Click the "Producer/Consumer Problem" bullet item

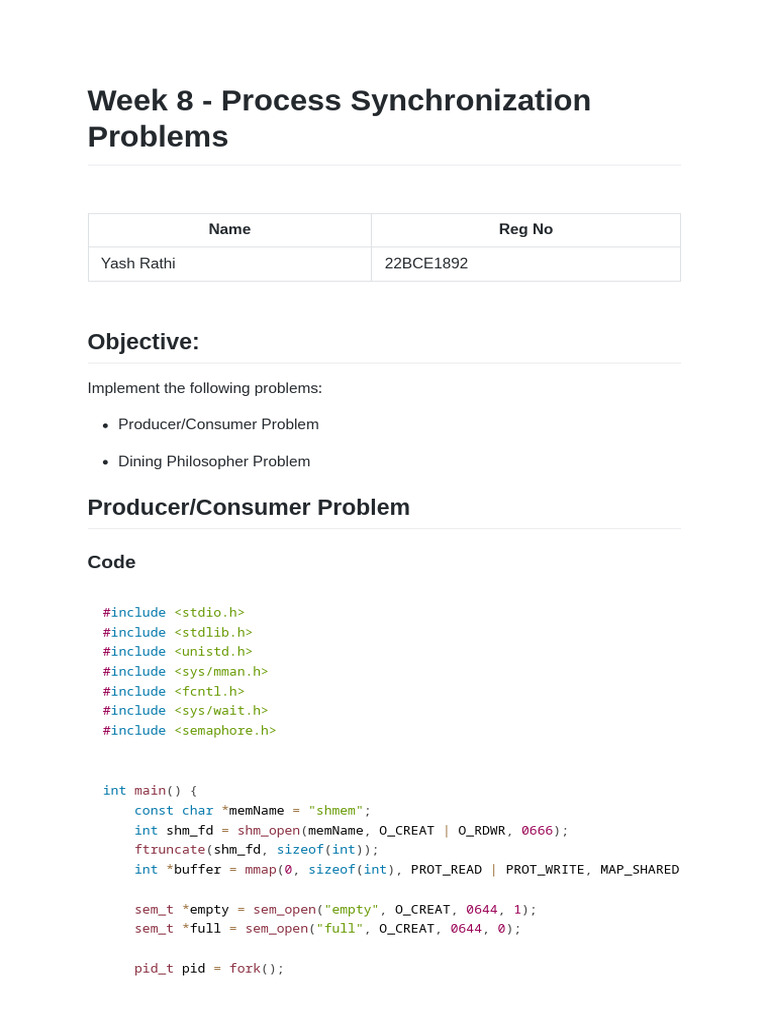[218, 424]
